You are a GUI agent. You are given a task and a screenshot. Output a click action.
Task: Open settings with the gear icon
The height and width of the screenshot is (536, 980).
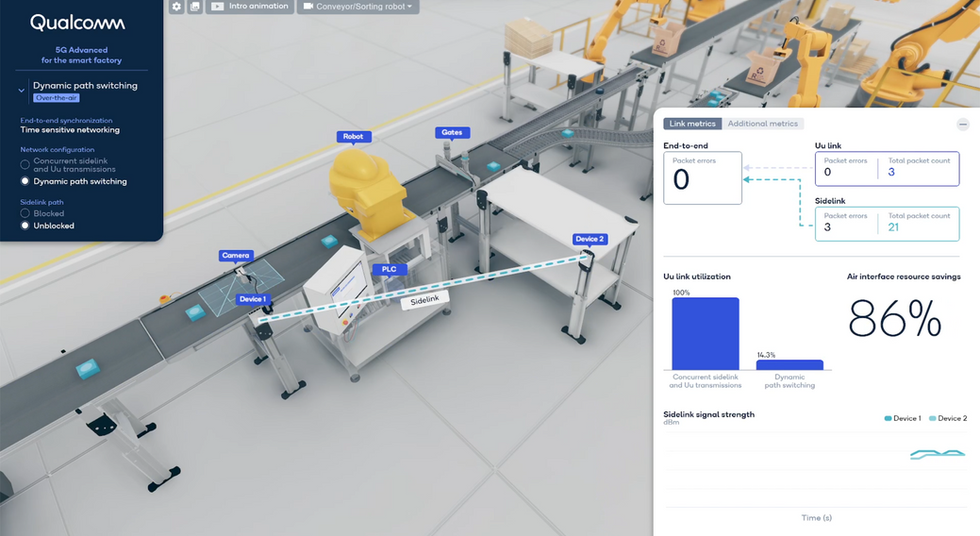point(177,6)
